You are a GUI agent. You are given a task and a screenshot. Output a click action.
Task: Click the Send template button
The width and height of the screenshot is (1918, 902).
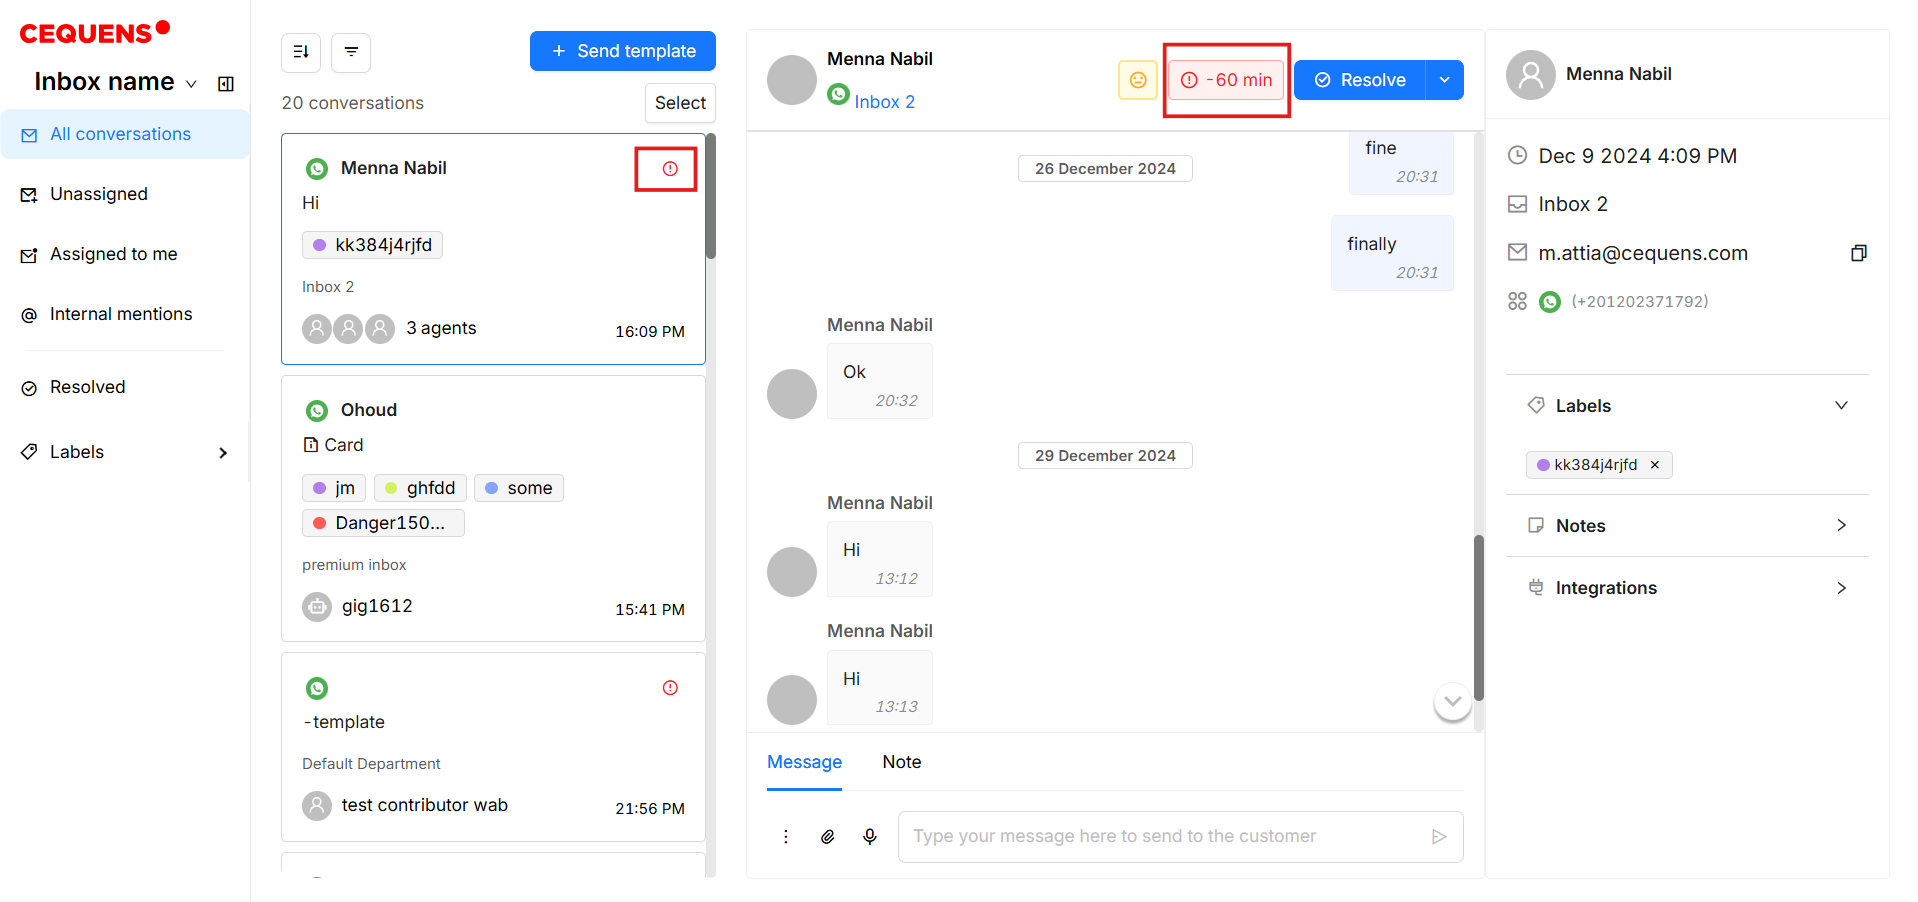point(622,51)
